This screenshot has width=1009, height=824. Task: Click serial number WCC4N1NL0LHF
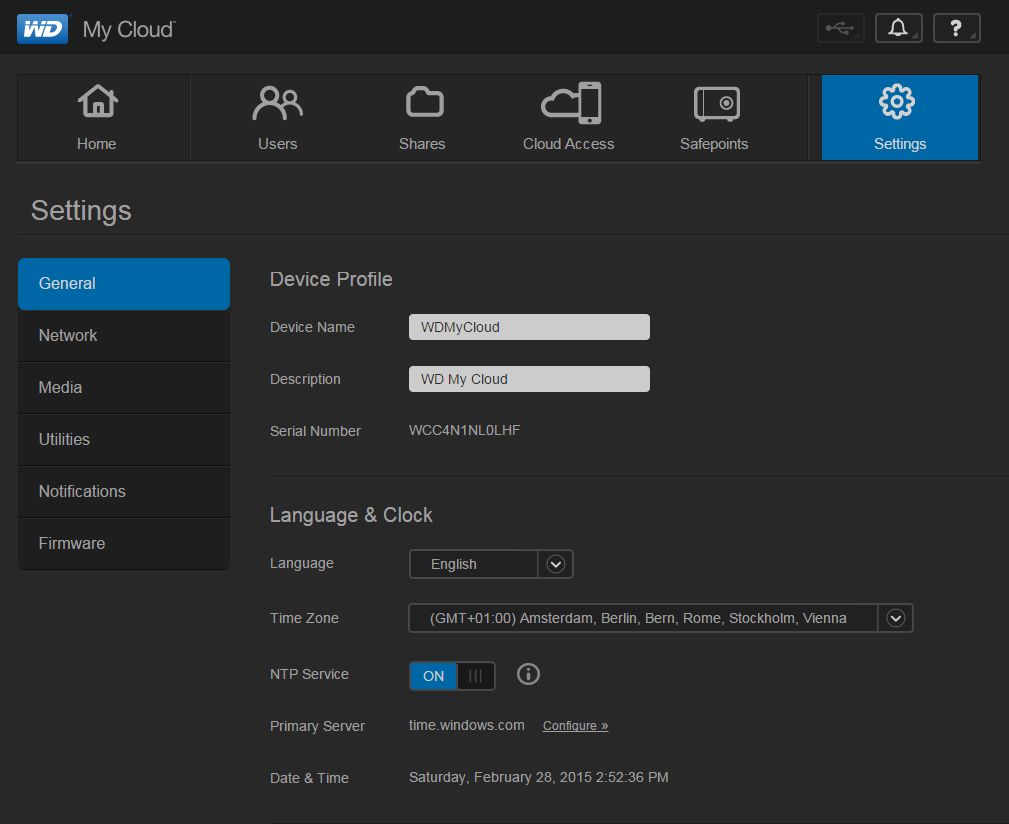tap(465, 430)
